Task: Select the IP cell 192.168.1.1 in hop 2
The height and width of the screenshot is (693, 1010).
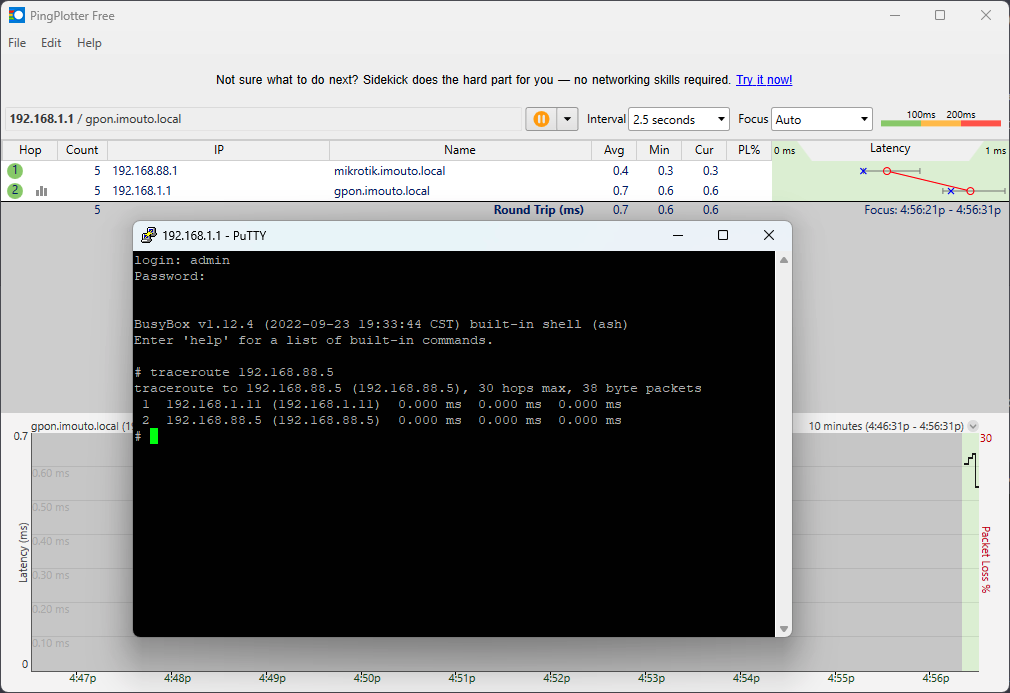Action: (142, 191)
